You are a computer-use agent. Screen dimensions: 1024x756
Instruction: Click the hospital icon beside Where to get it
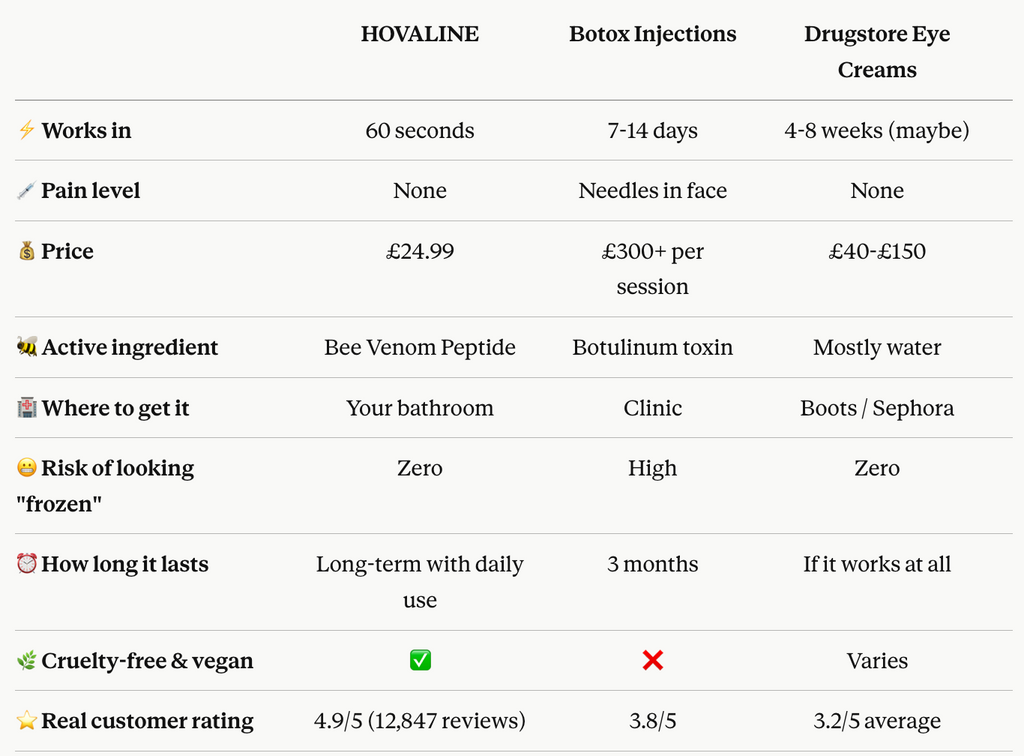27,408
